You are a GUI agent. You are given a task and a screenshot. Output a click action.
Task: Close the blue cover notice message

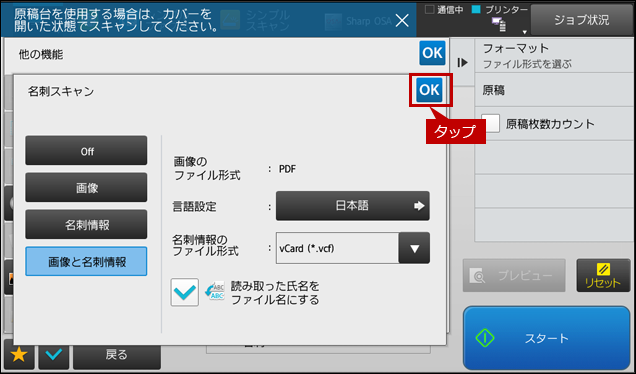(x=402, y=20)
